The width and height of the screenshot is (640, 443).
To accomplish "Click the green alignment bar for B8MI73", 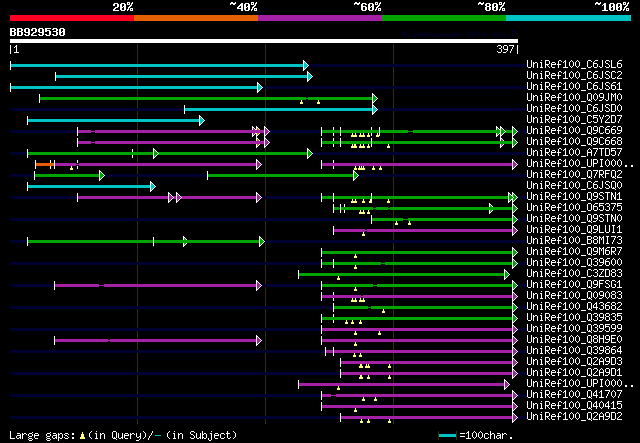I will click(144, 242).
